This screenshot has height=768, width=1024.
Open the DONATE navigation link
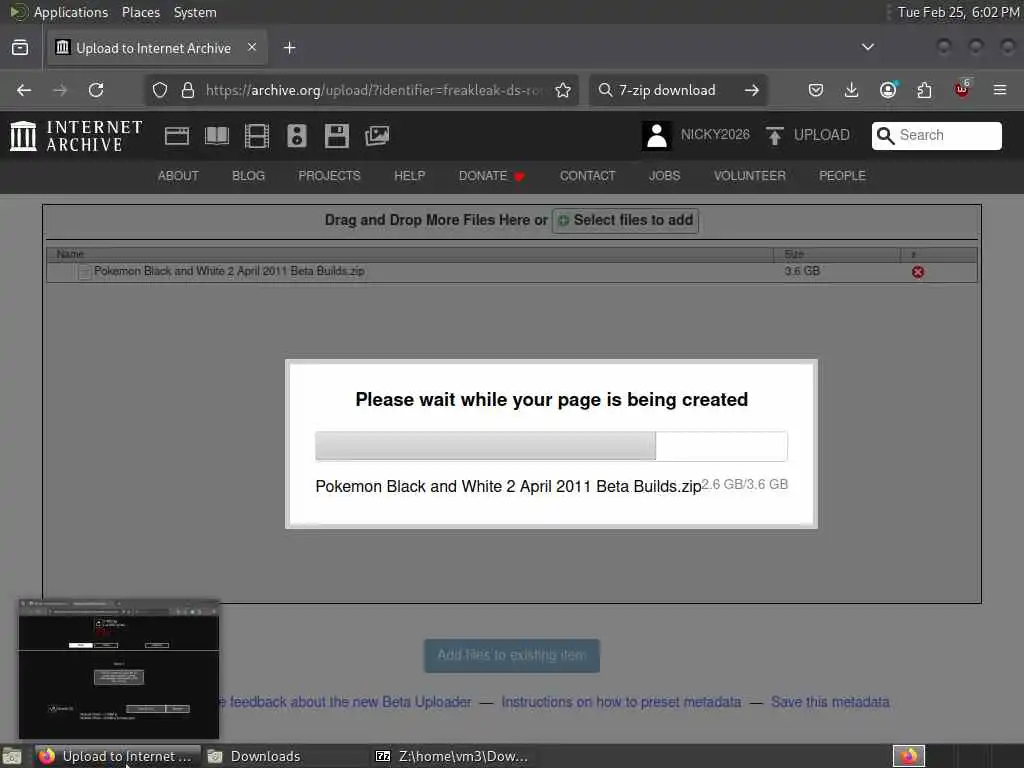[490, 176]
